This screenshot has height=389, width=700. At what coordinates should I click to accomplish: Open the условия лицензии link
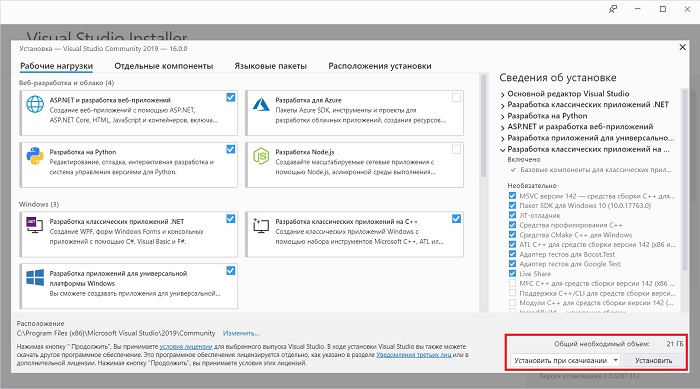point(186,347)
